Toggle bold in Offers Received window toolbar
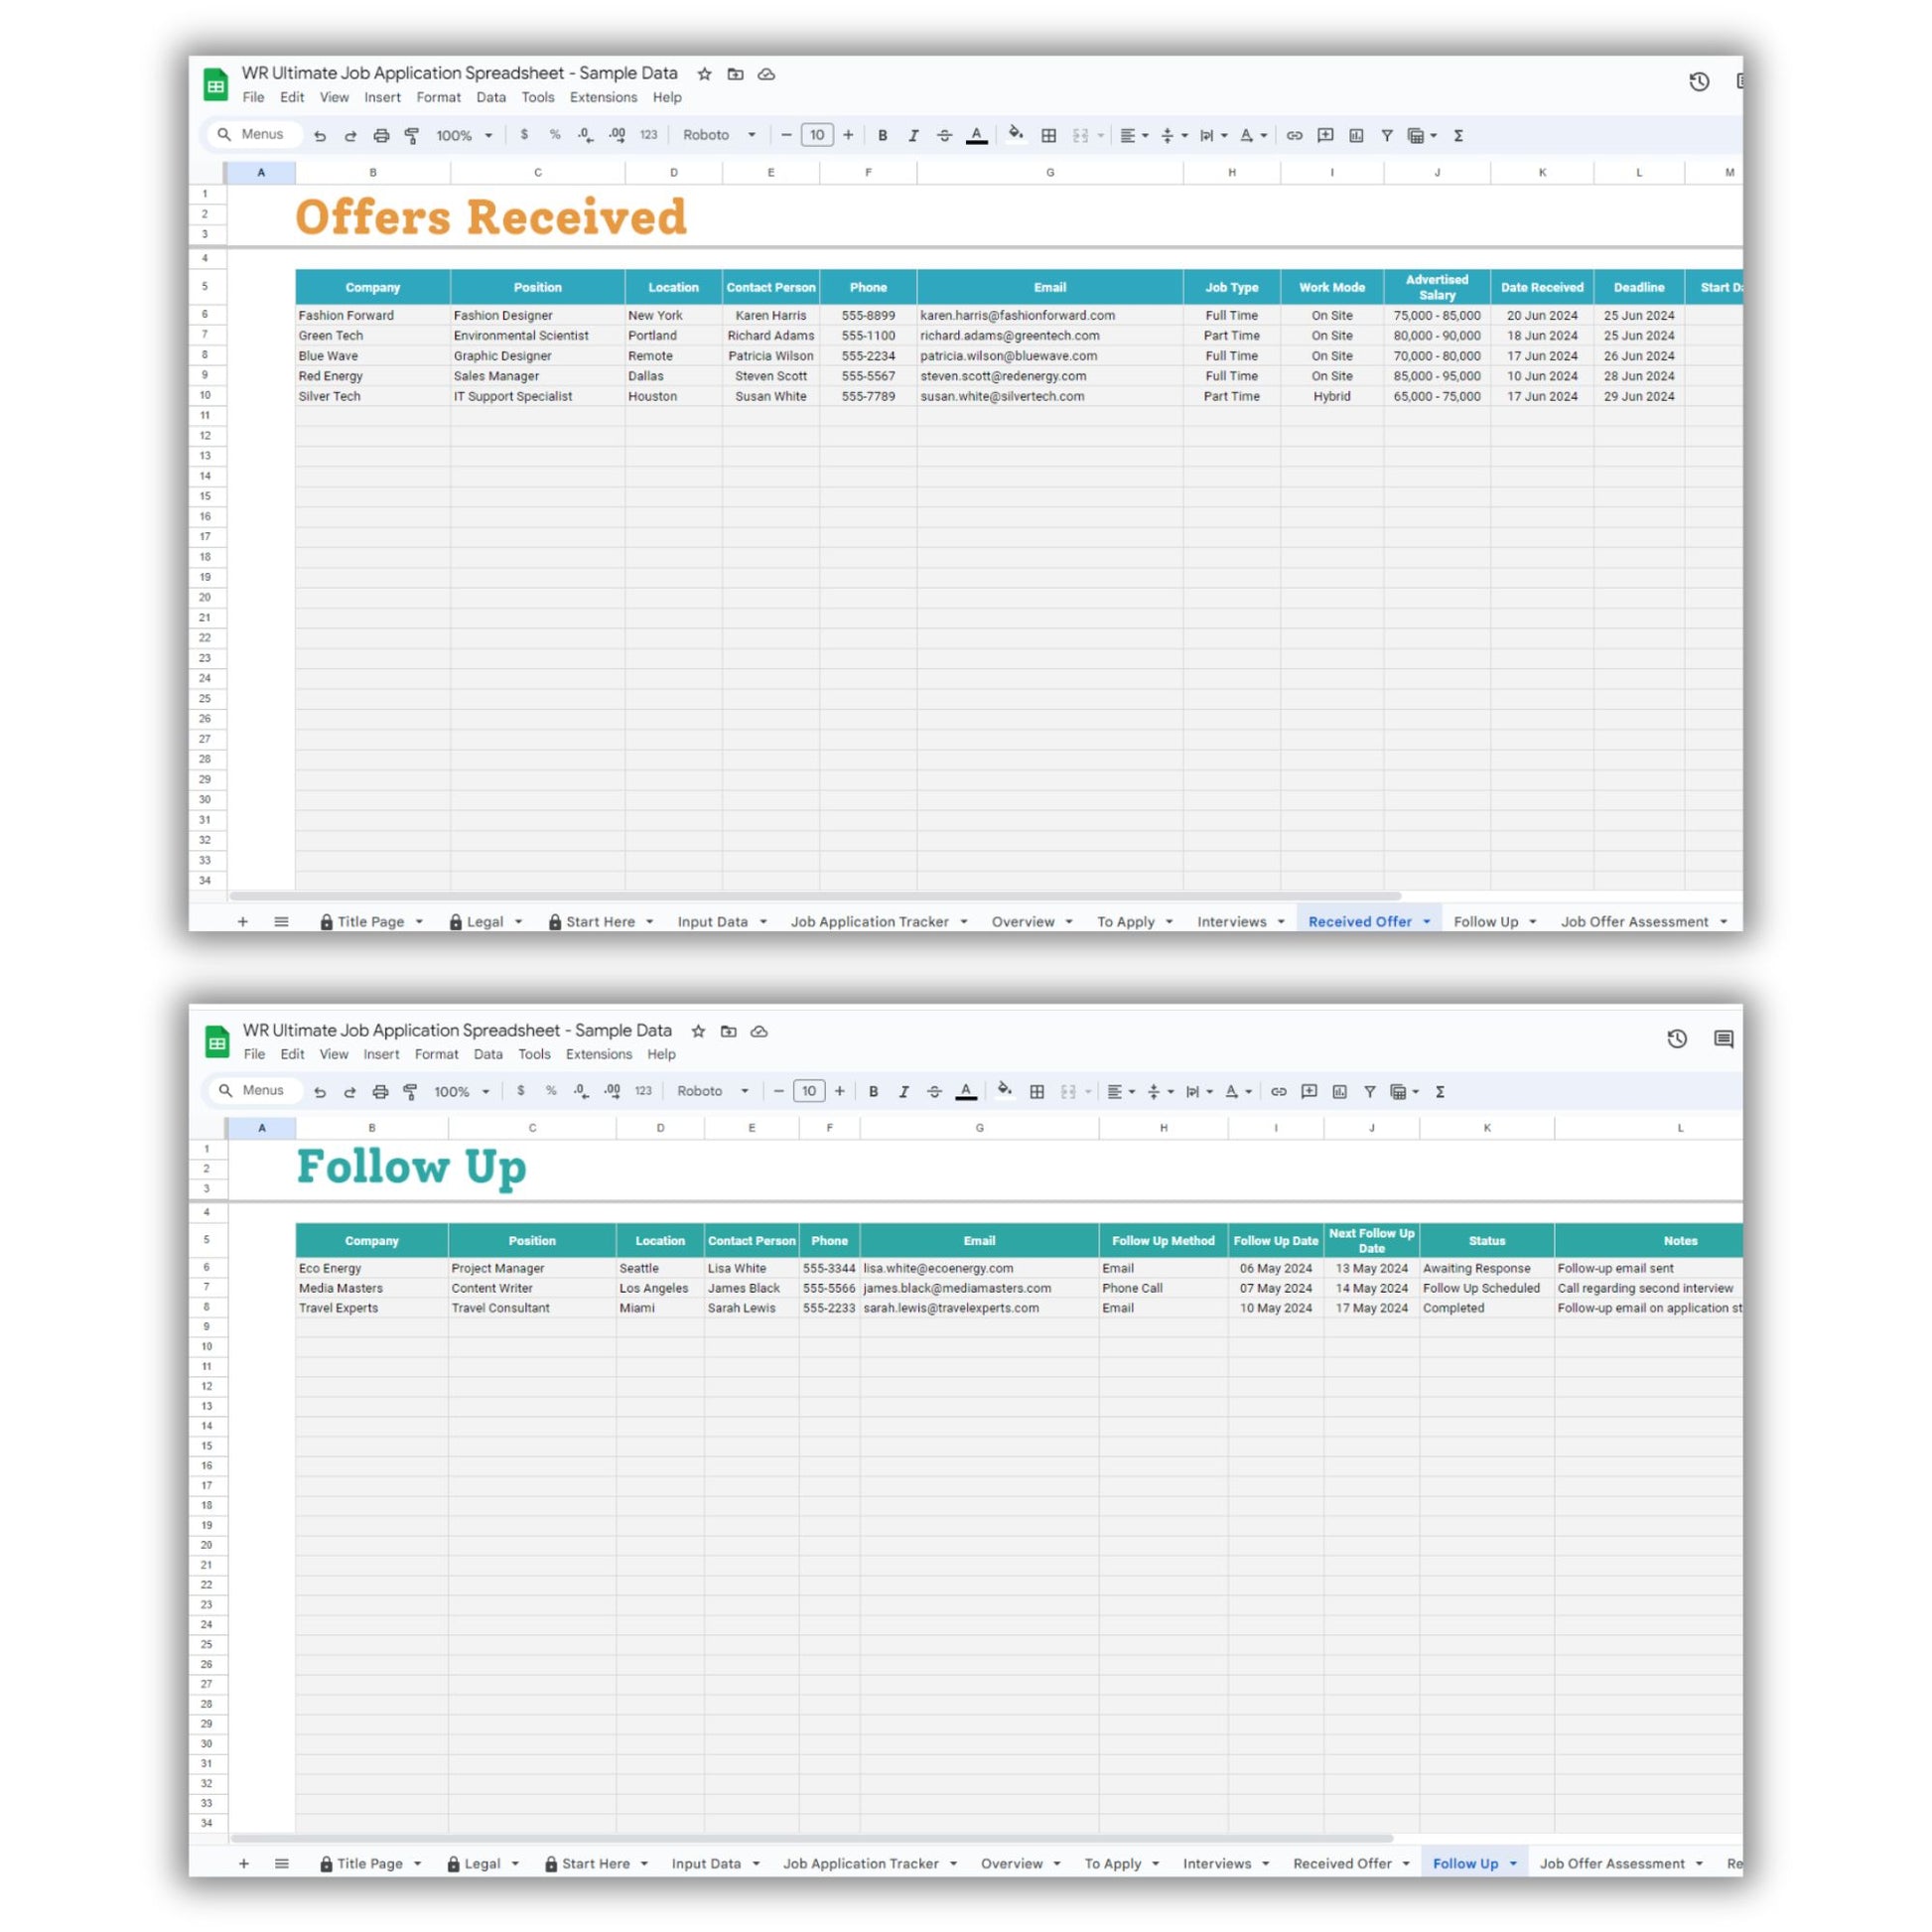 pyautogui.click(x=882, y=135)
